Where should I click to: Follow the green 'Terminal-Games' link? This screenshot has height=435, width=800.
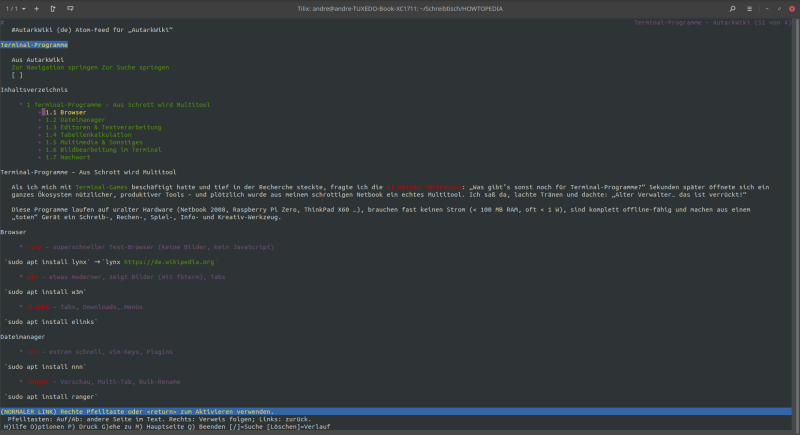tap(102, 187)
